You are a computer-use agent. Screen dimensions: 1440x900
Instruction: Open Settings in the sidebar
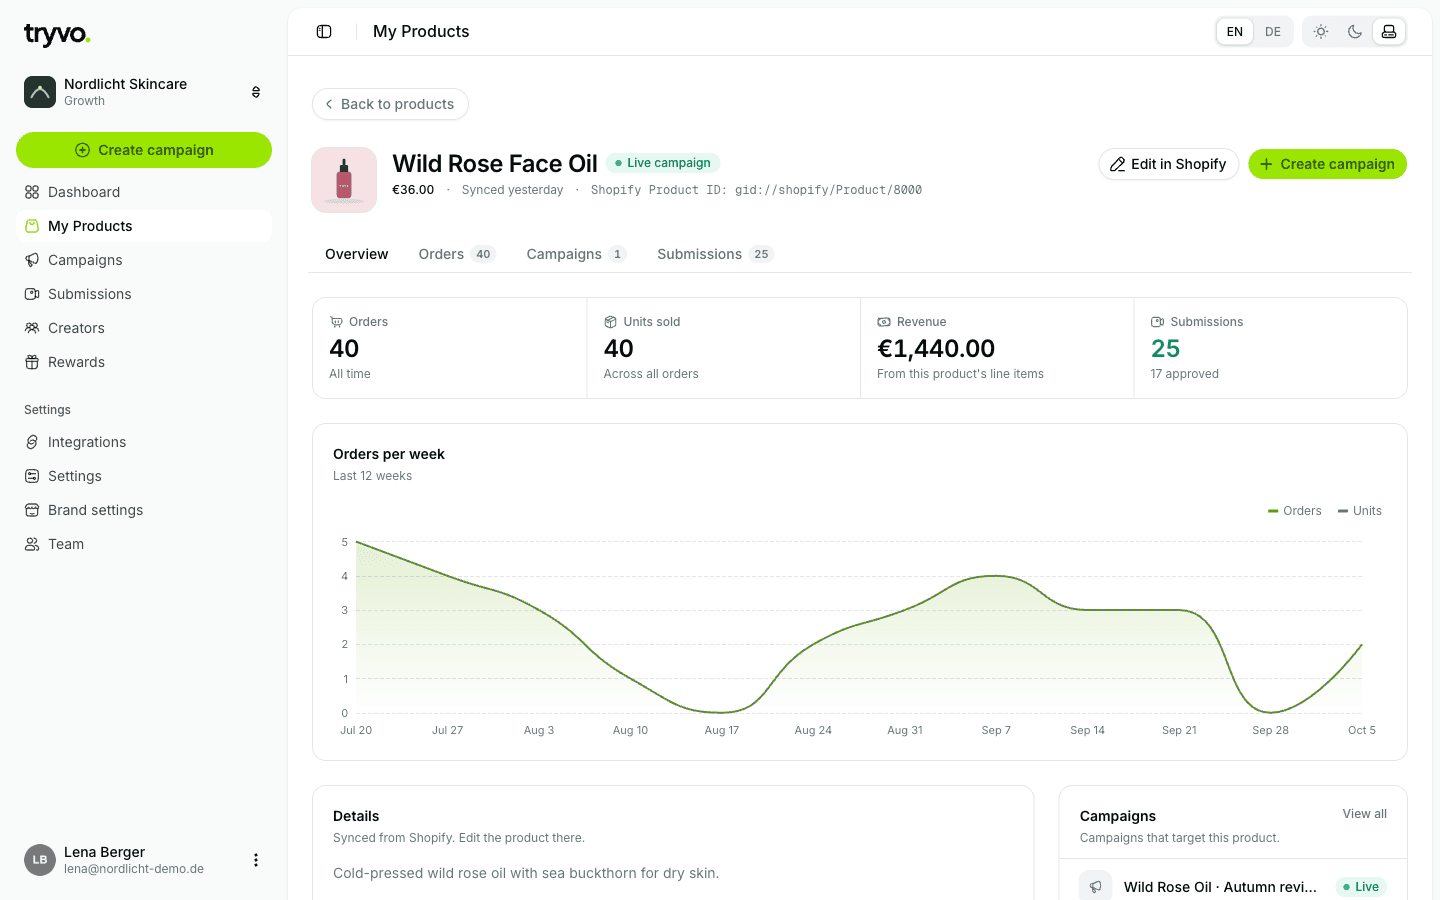[x=144, y=476]
